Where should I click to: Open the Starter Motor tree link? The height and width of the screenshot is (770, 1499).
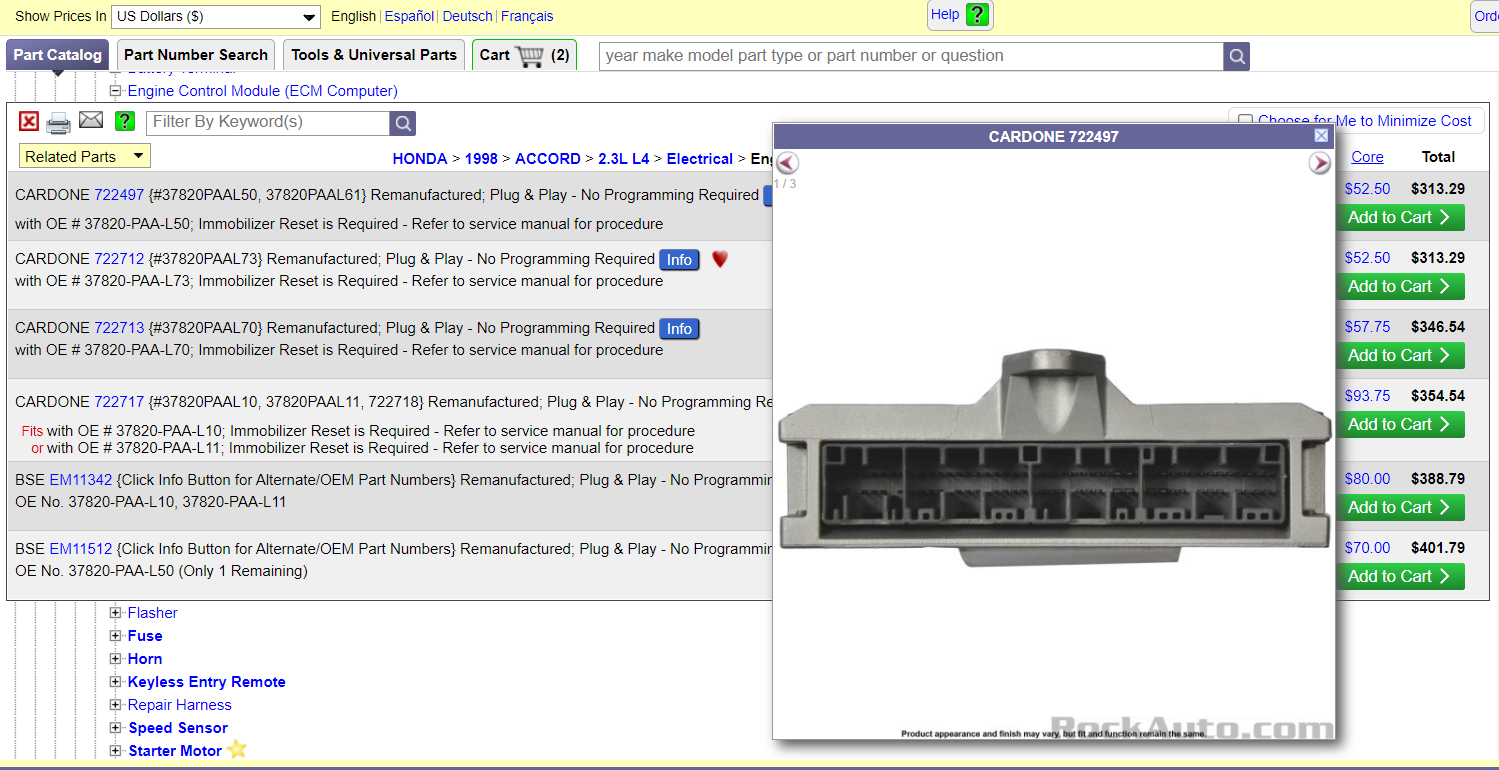pyautogui.click(x=175, y=751)
